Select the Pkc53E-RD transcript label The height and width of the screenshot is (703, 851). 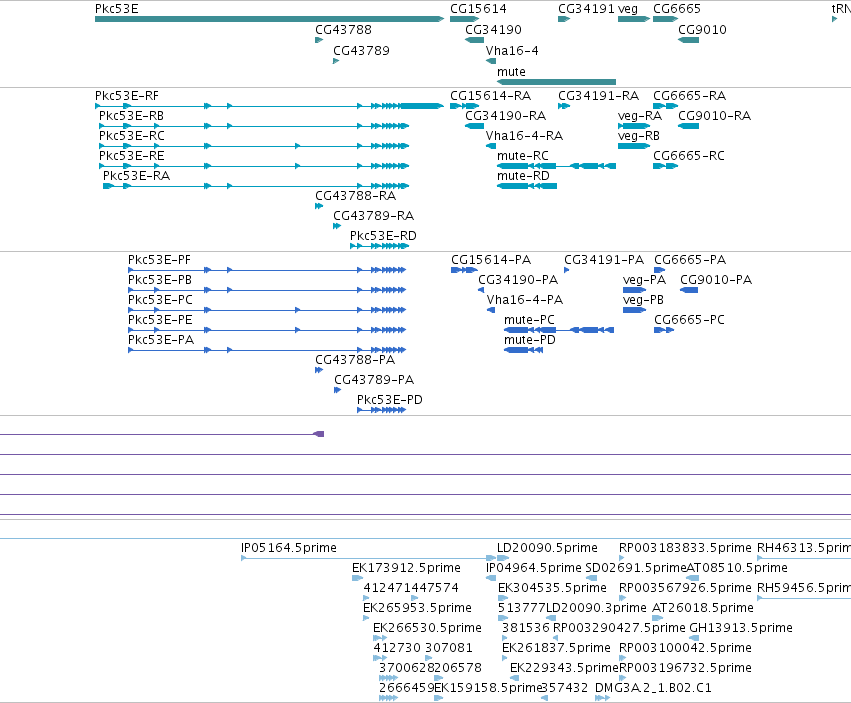(x=383, y=236)
